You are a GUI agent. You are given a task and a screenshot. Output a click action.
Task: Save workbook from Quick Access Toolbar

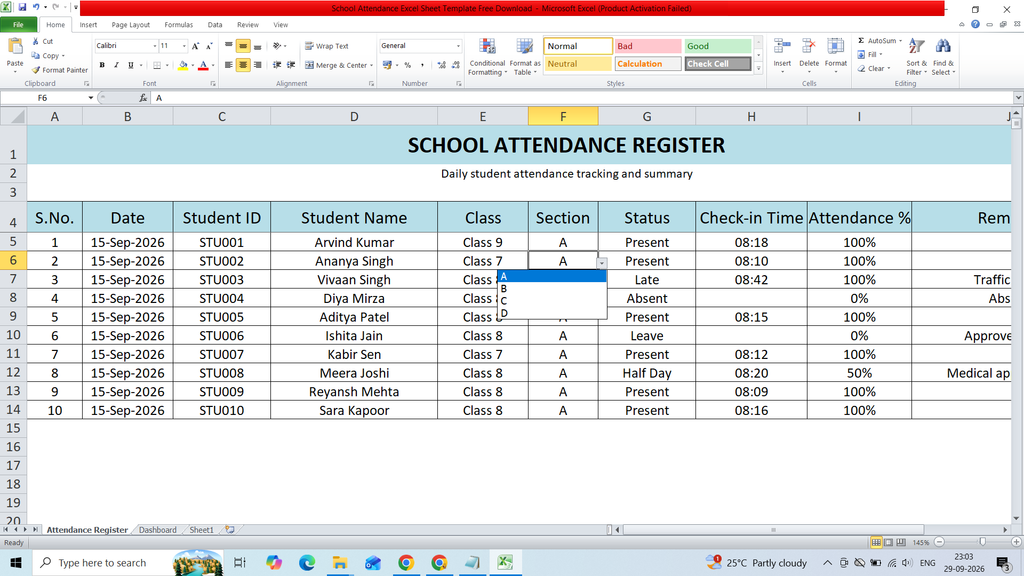coord(22,8)
